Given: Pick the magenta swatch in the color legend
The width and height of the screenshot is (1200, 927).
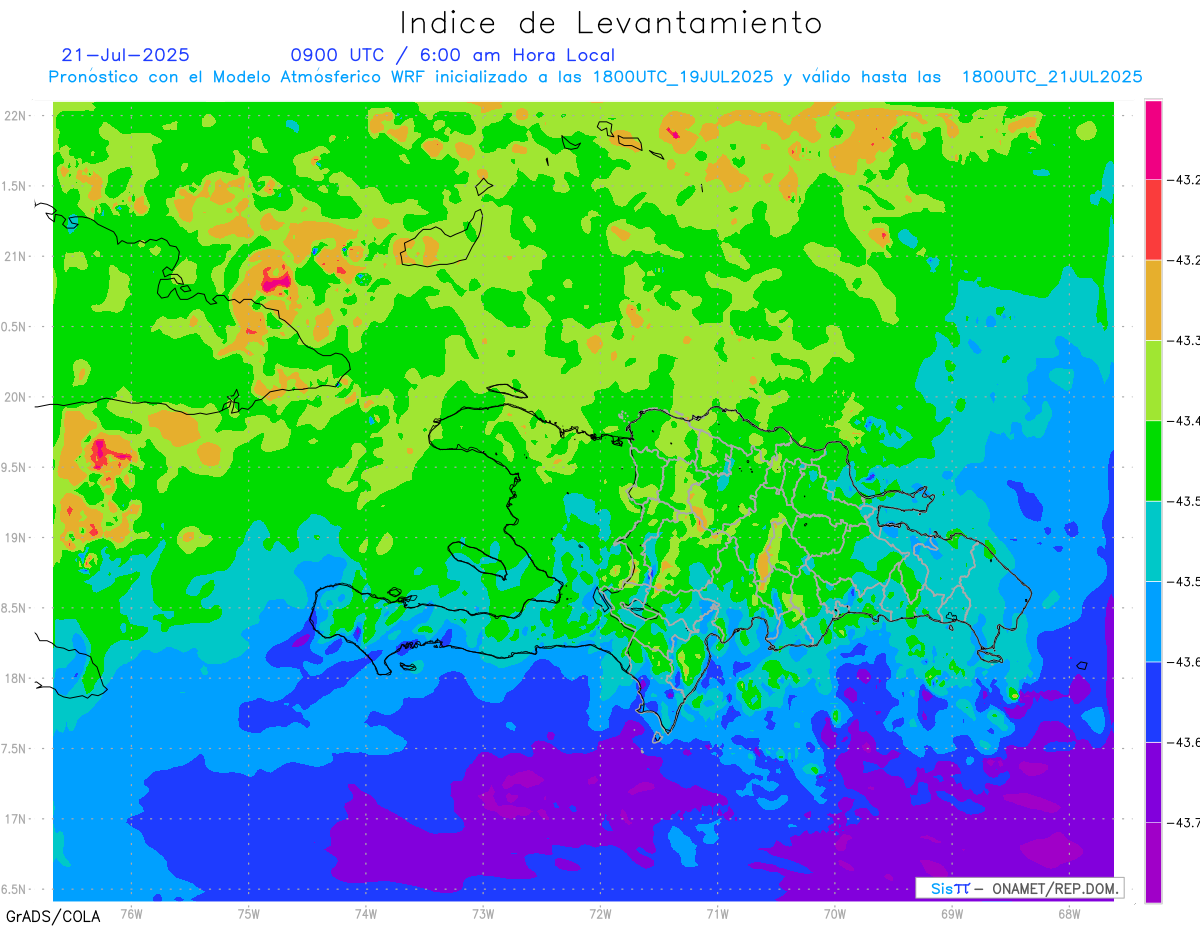Looking at the screenshot, I should point(1153,140).
